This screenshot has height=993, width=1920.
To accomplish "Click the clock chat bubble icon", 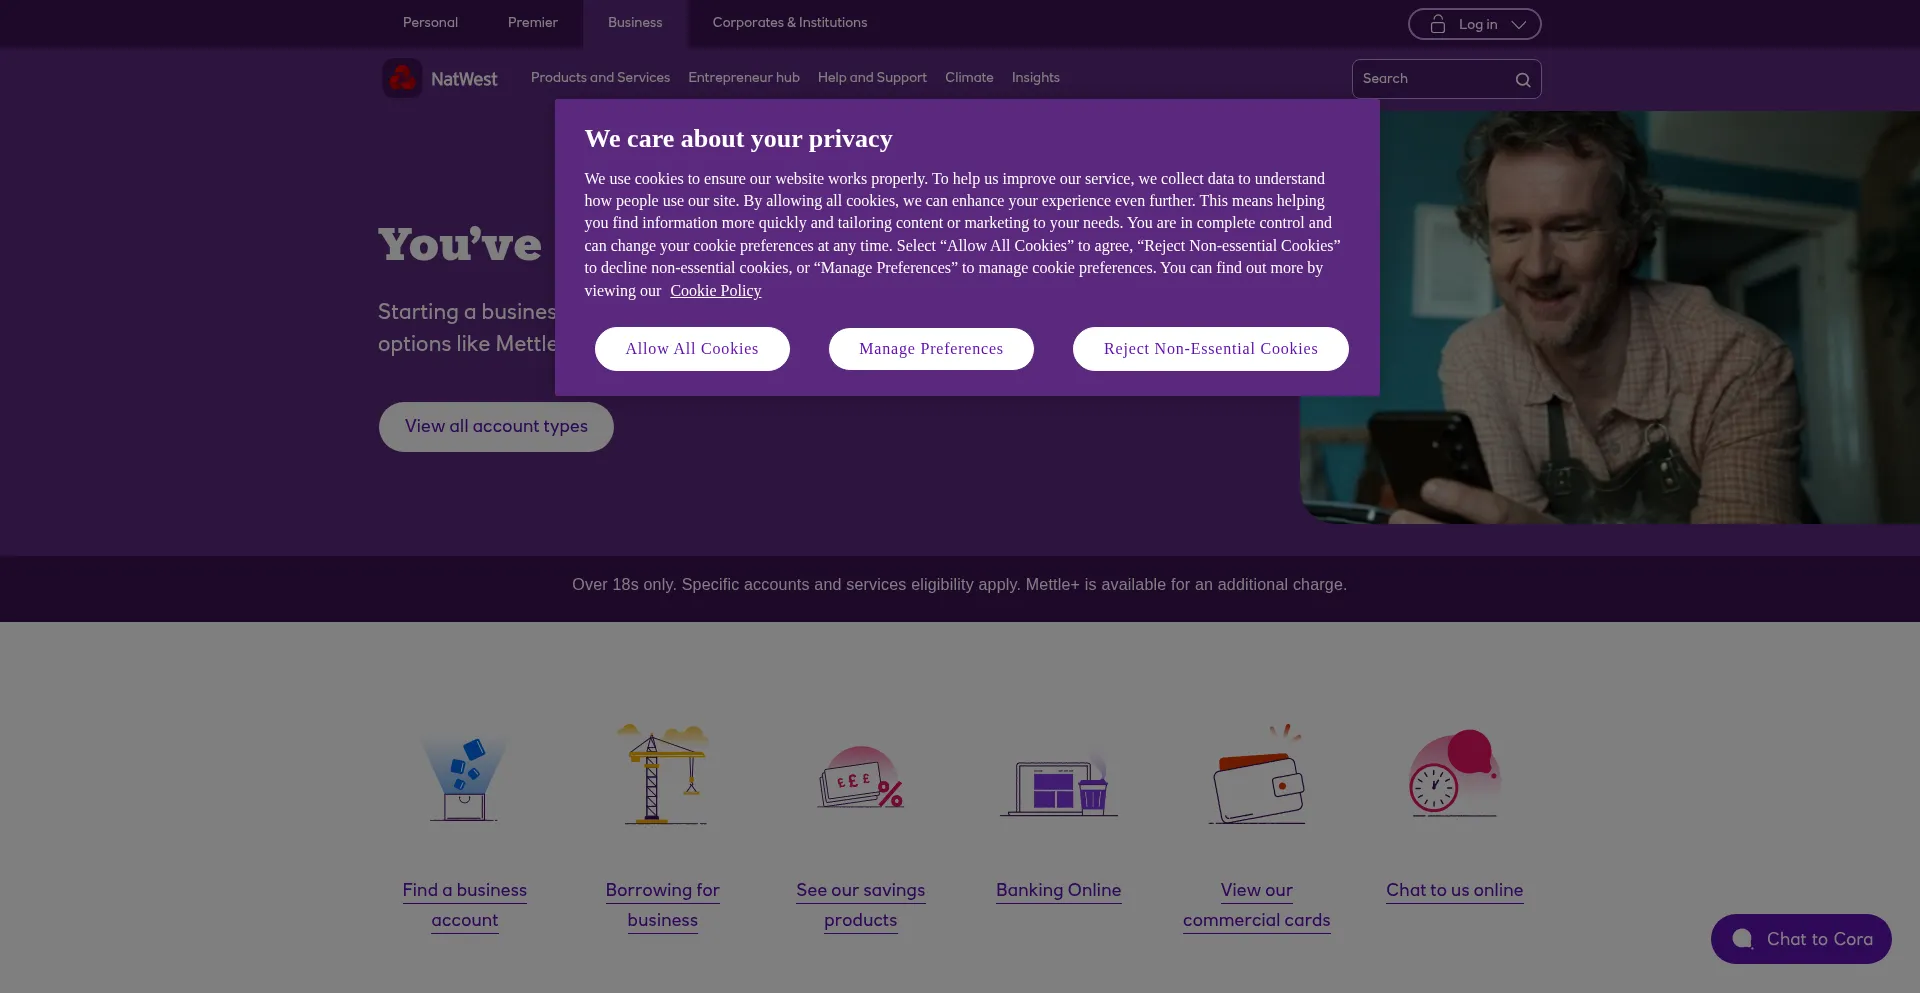I will [x=1455, y=772].
